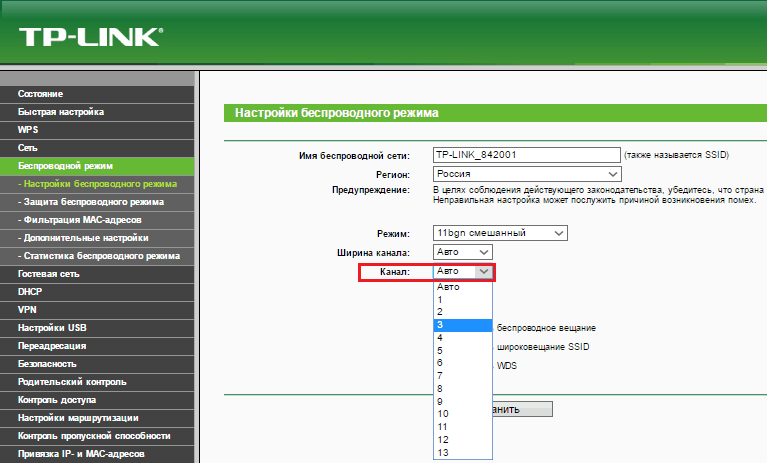The width and height of the screenshot is (767, 463).
Task: Choose channel 1 in the list
Action: [x=463, y=300]
